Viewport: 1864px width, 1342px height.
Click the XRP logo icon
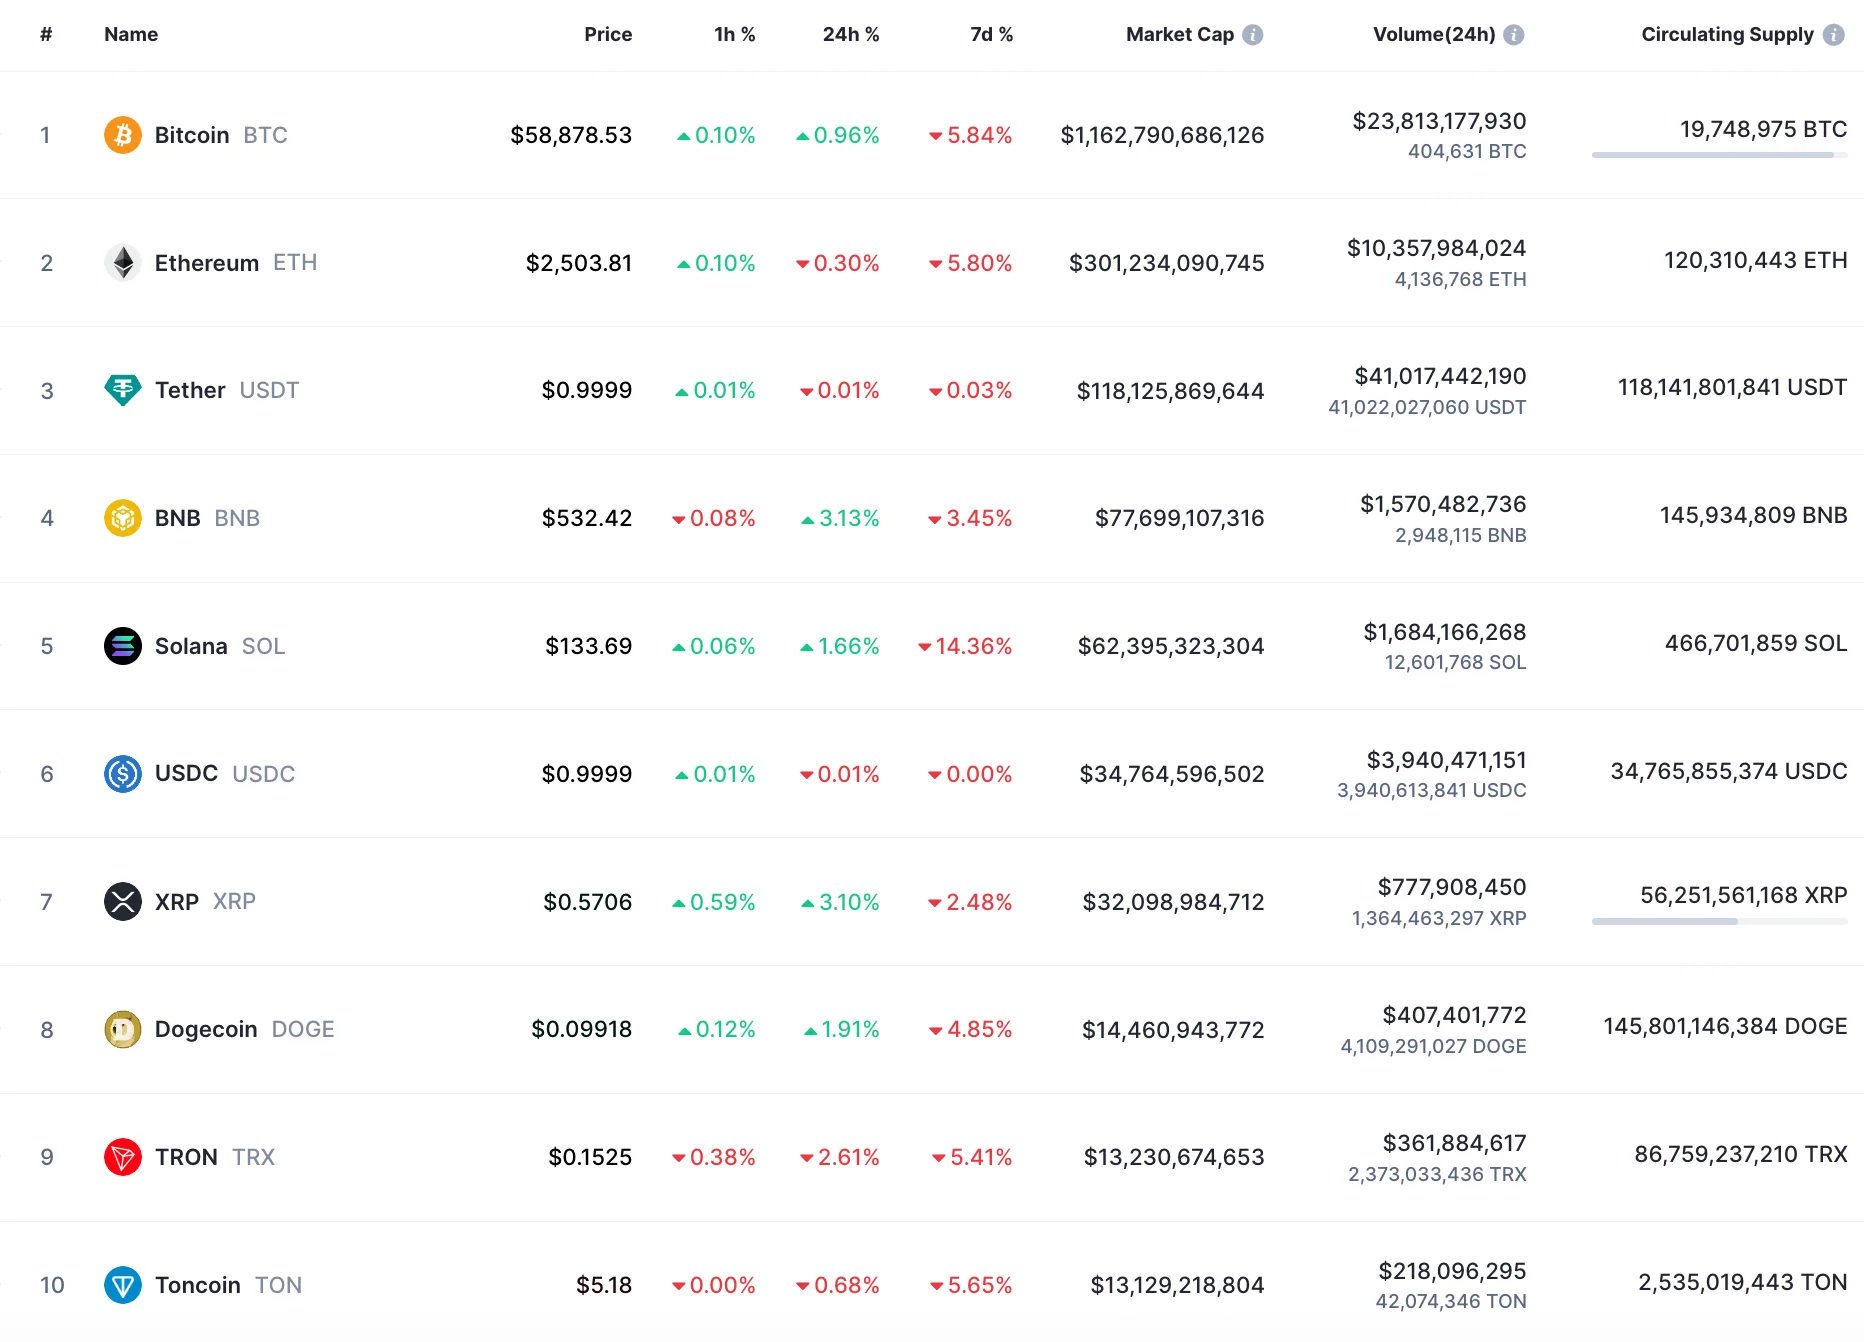coord(122,902)
